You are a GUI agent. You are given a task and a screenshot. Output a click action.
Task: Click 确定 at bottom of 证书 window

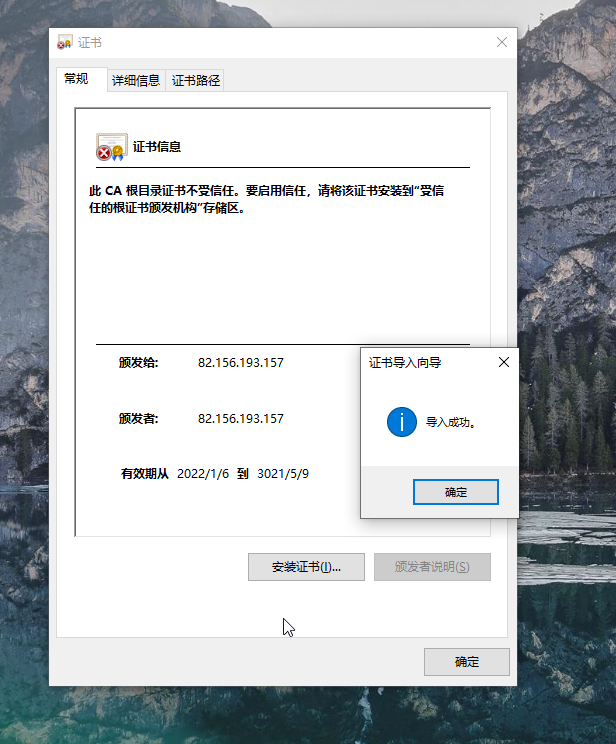coord(467,662)
